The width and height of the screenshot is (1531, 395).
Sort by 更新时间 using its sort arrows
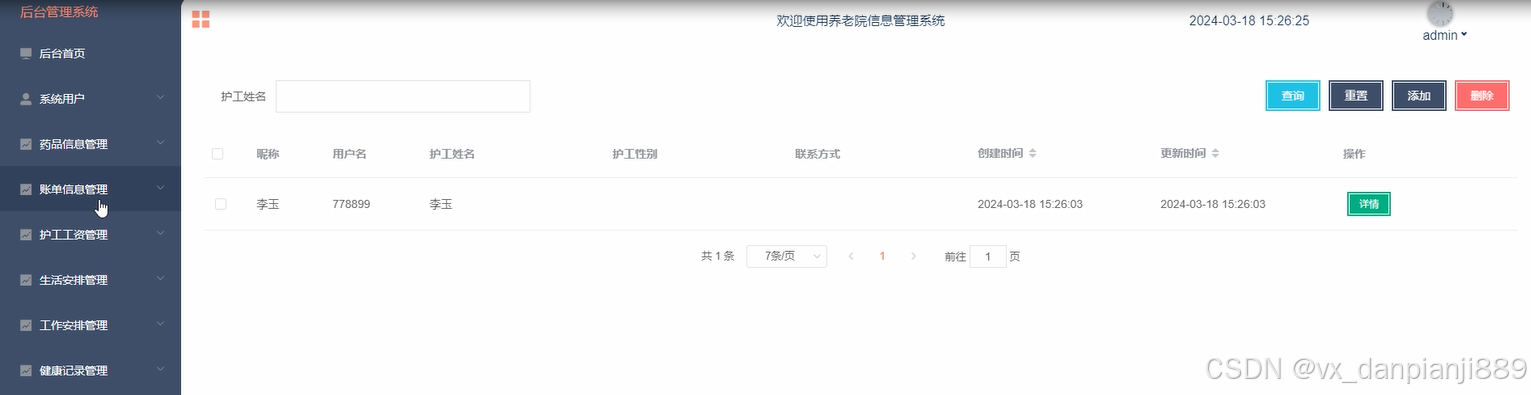click(x=1215, y=154)
